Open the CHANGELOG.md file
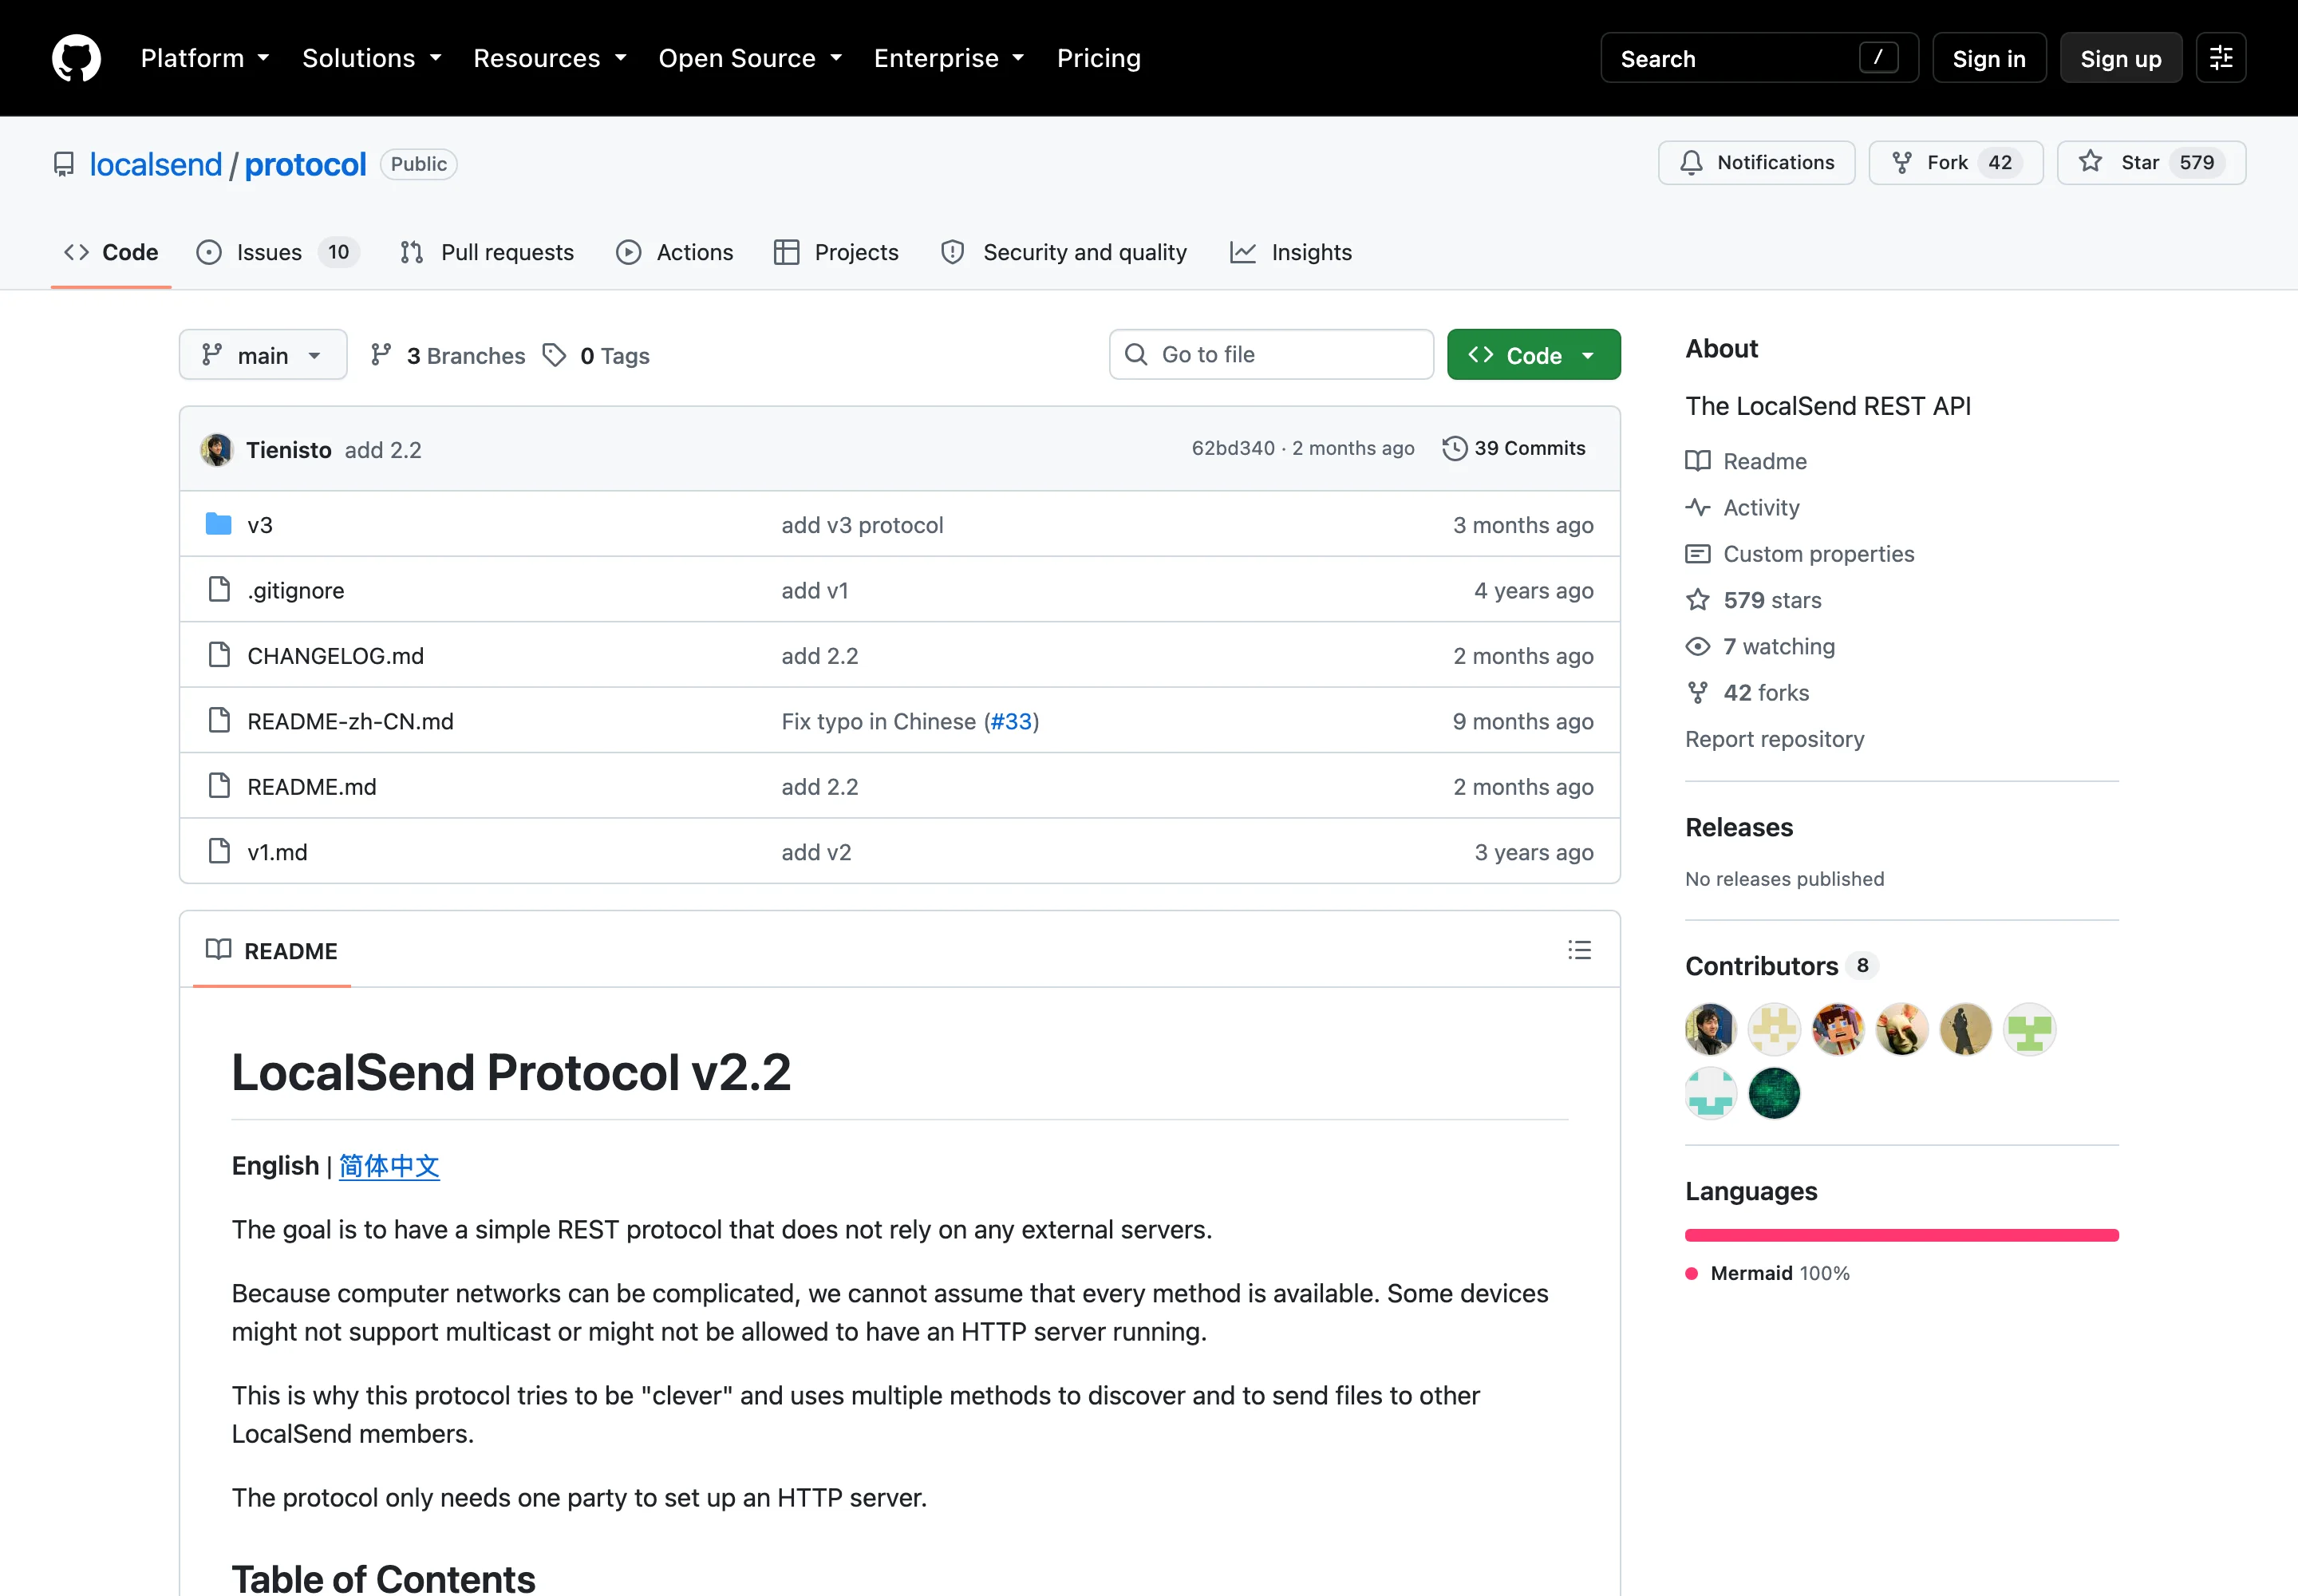 pyautogui.click(x=336, y=655)
